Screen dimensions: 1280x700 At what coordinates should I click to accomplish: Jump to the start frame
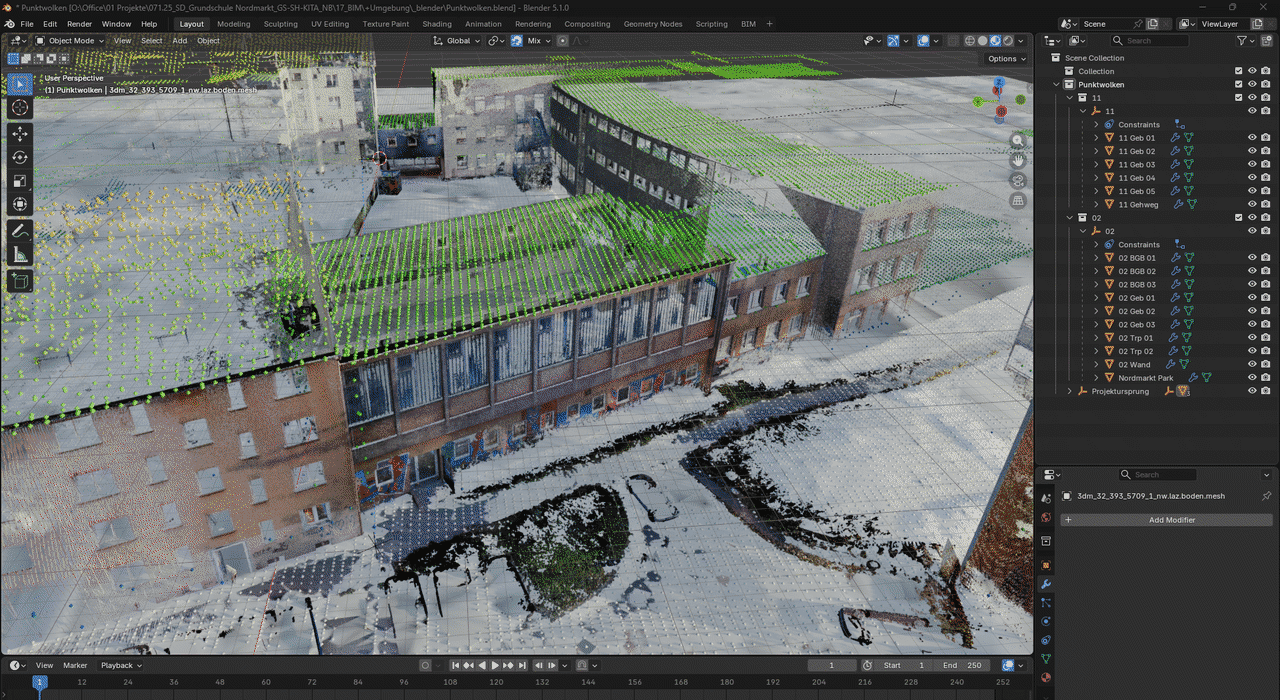[456, 665]
